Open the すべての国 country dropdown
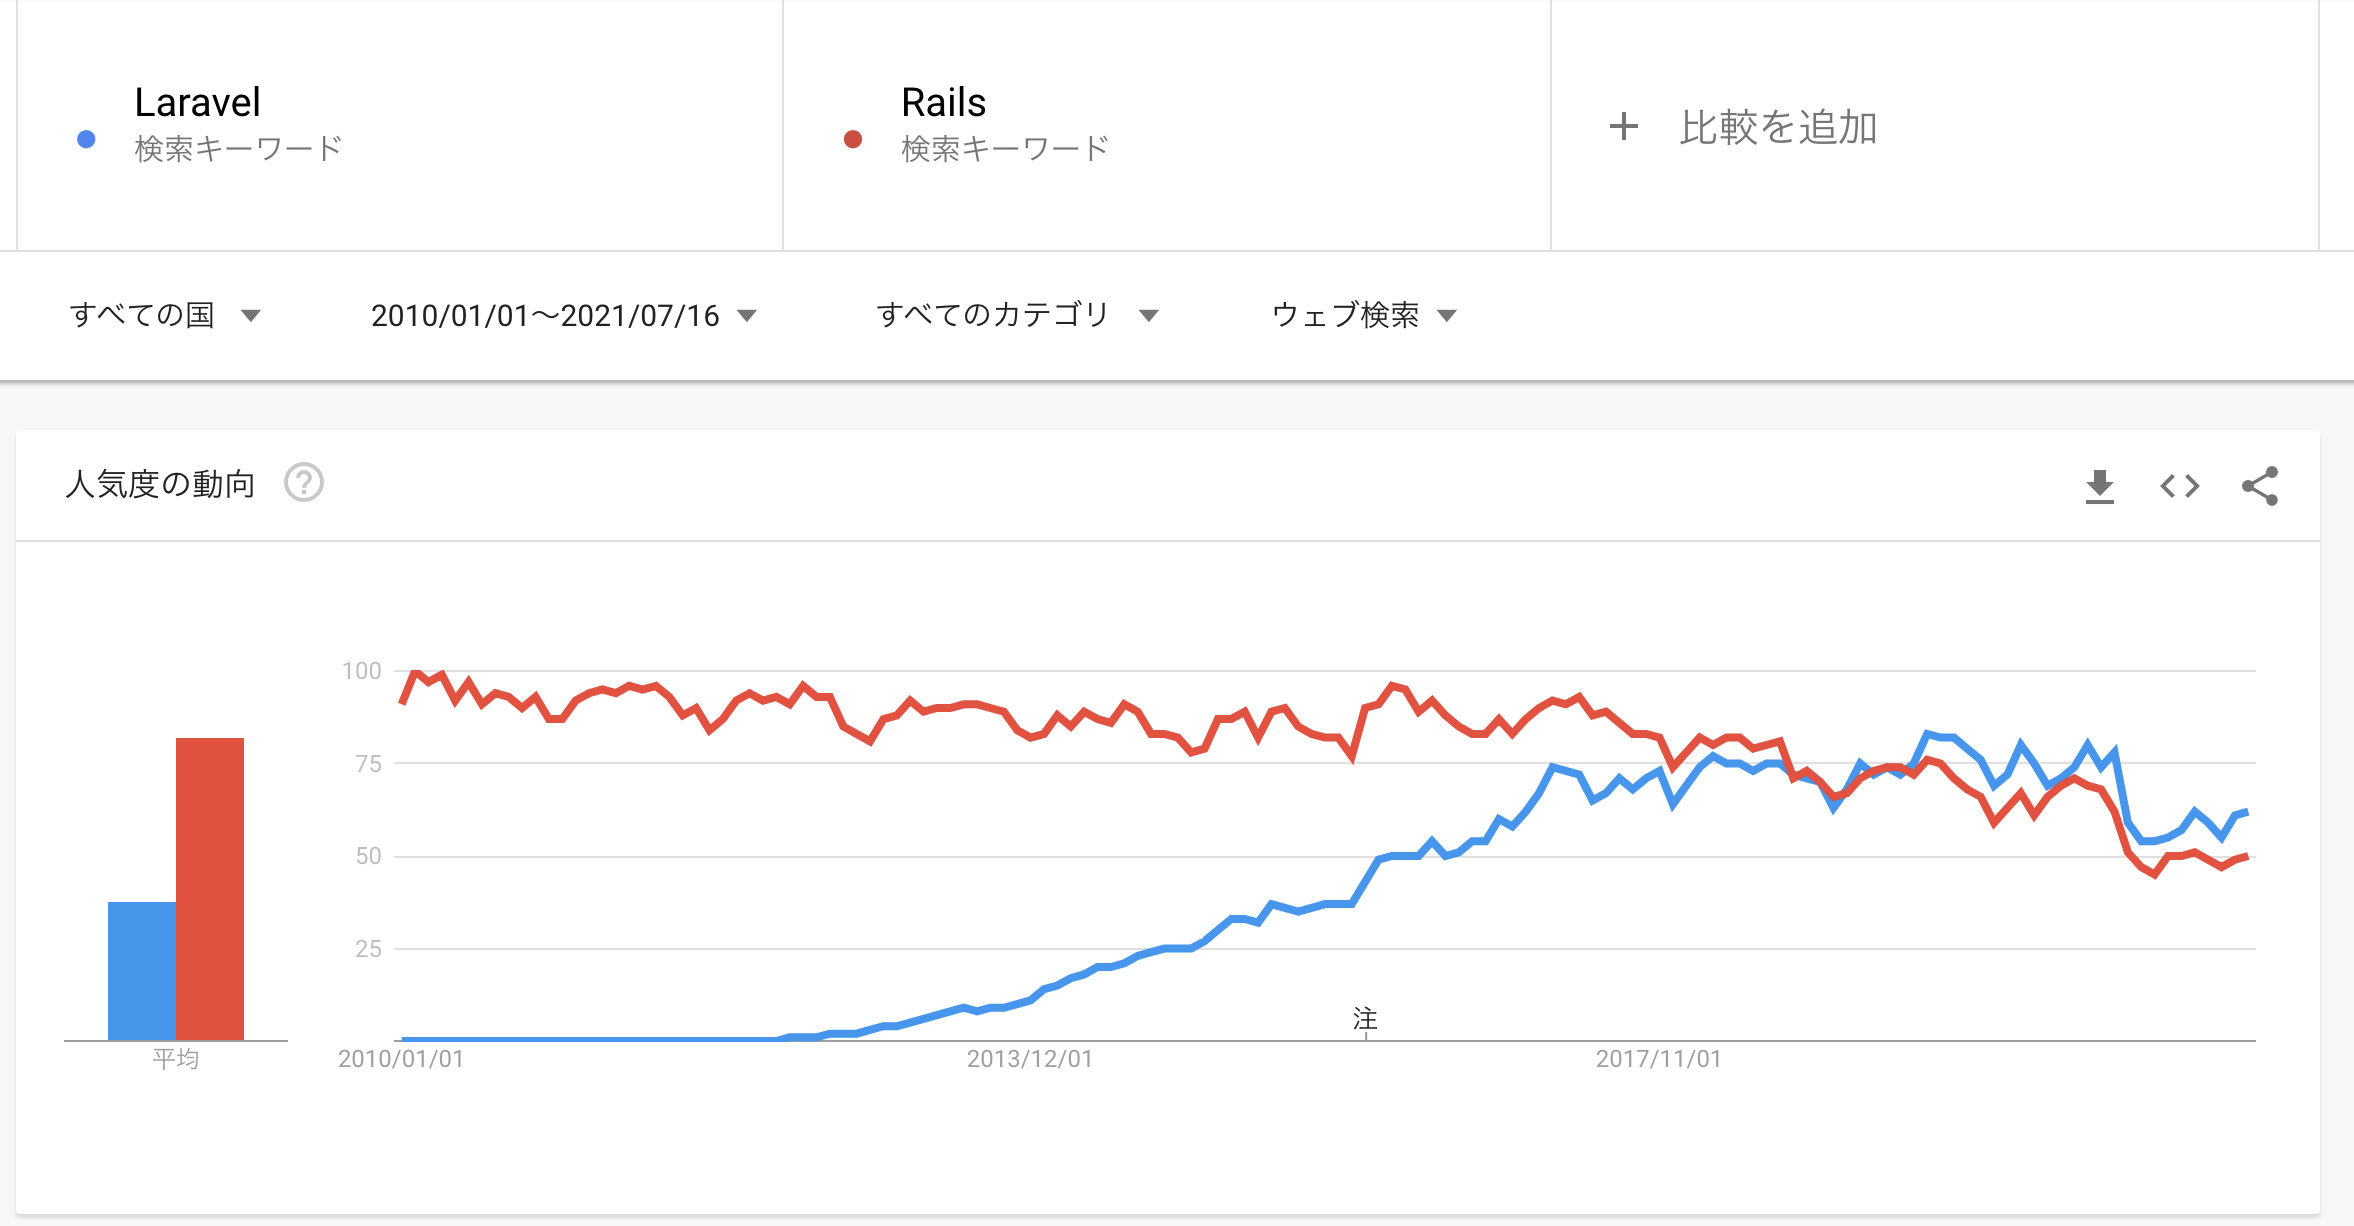Image resolution: width=2354 pixels, height=1226 pixels. (165, 316)
